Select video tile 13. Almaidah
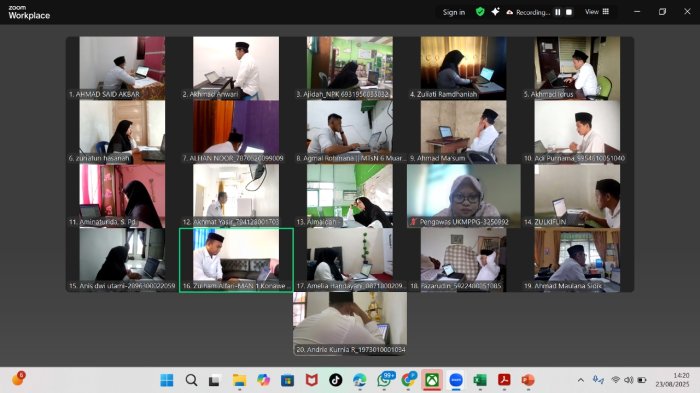Image resolution: width=700 pixels, height=393 pixels. [350, 196]
